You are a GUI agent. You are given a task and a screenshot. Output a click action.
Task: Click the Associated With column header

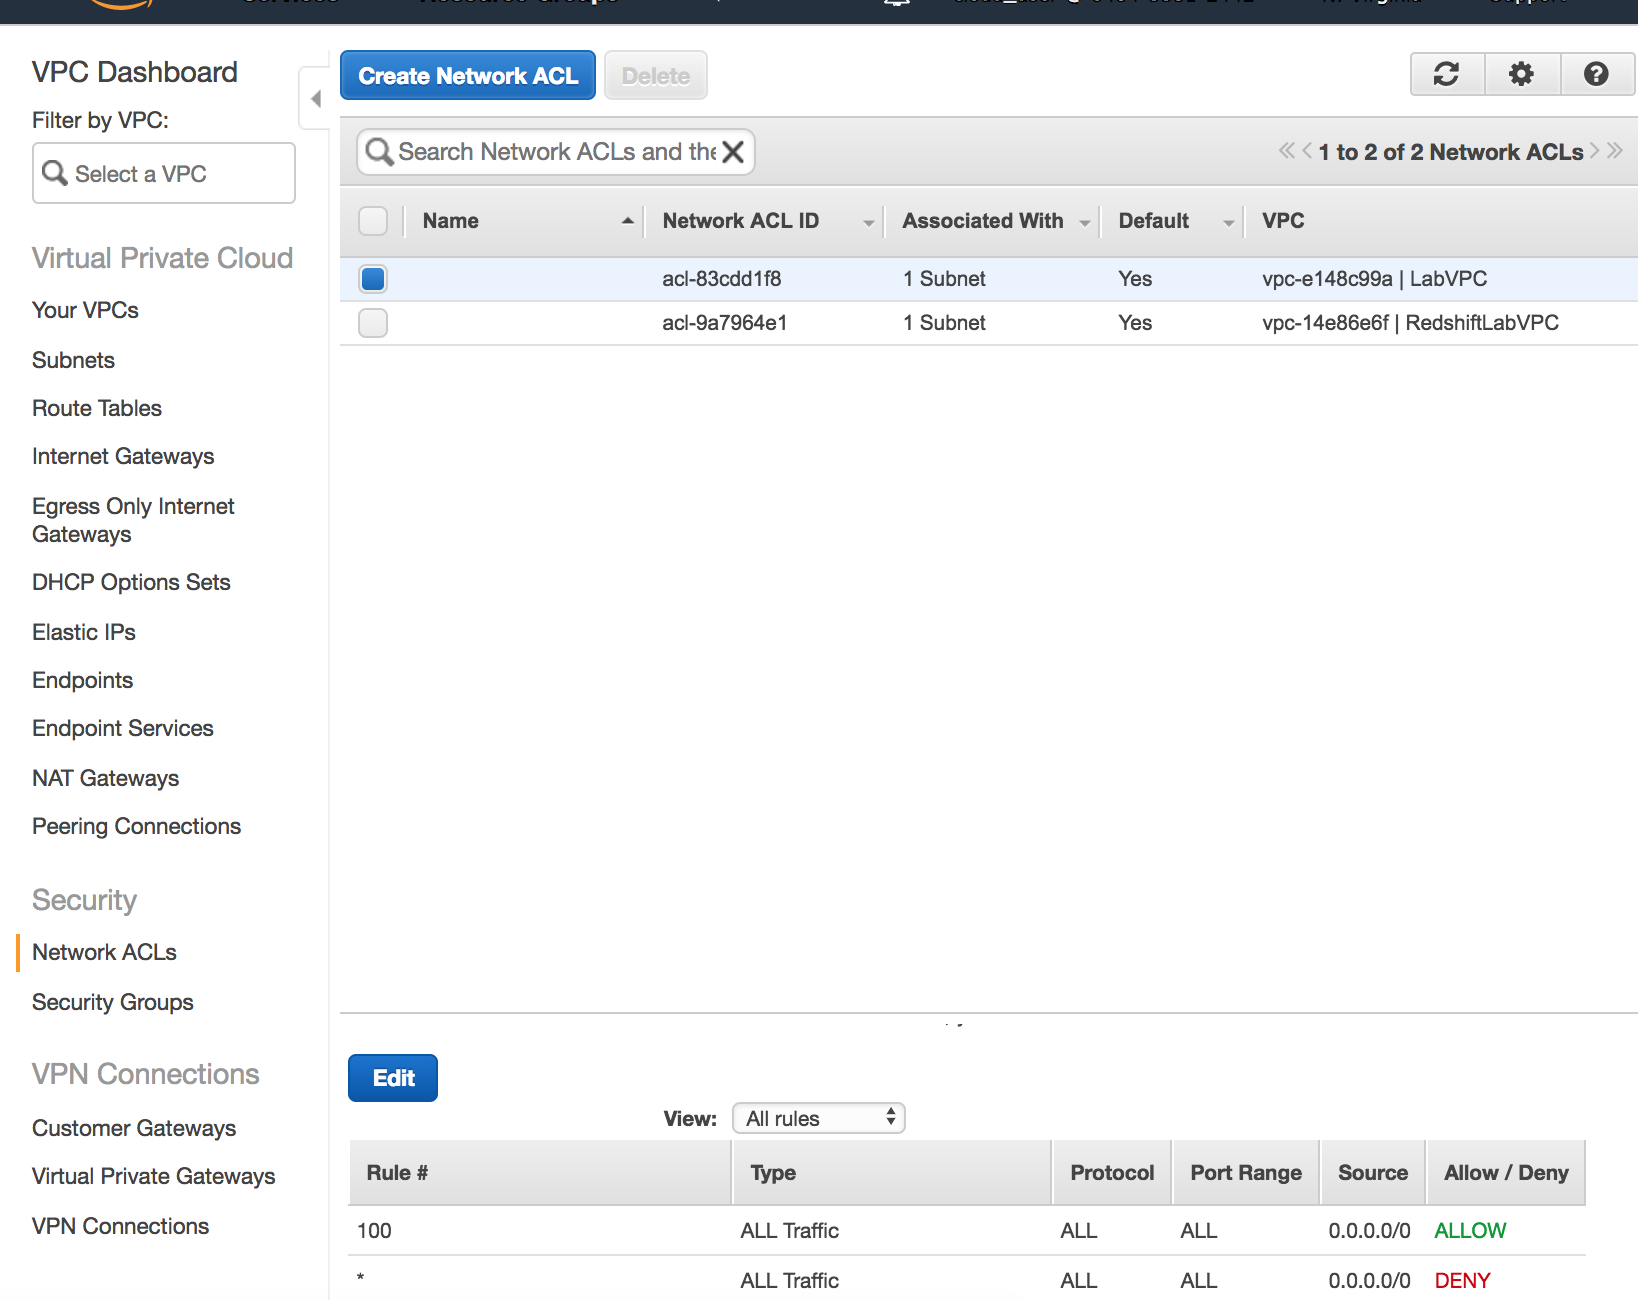983,221
